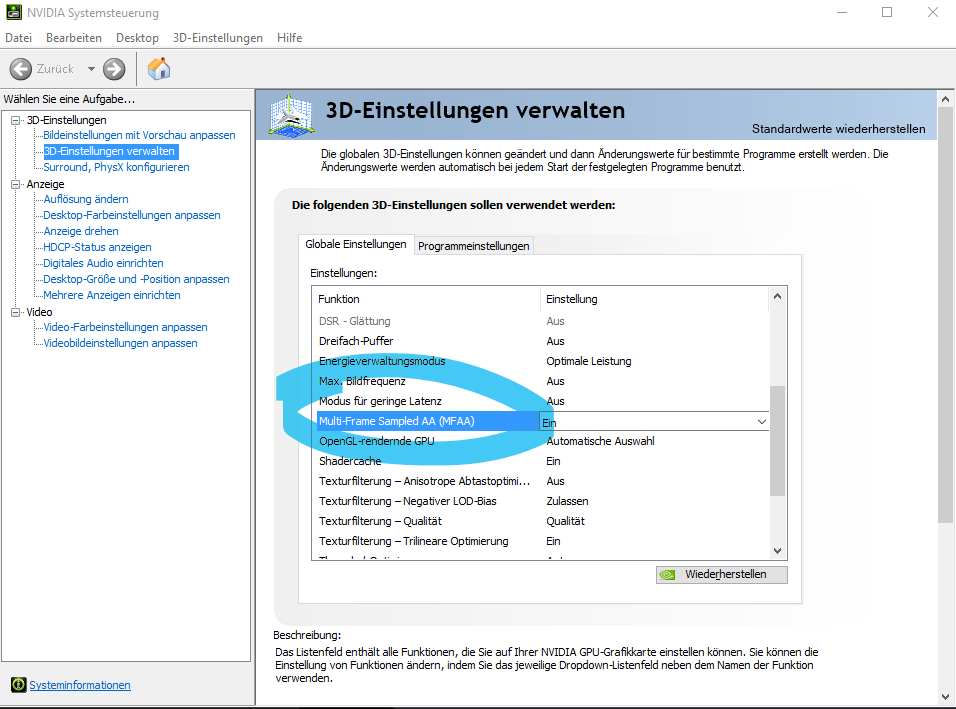Maximize the NVIDIA Systemsteuerung window
The width and height of the screenshot is (956, 709).
click(887, 12)
